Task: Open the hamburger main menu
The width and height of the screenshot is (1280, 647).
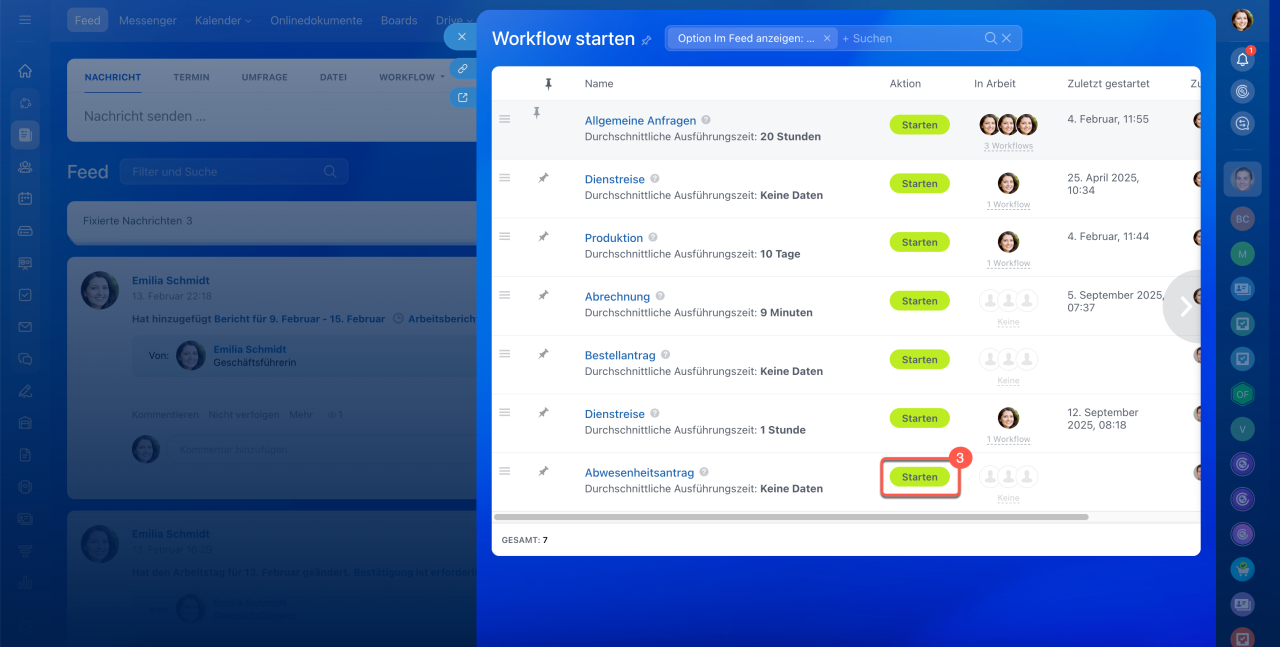Action: pyautogui.click(x=25, y=20)
